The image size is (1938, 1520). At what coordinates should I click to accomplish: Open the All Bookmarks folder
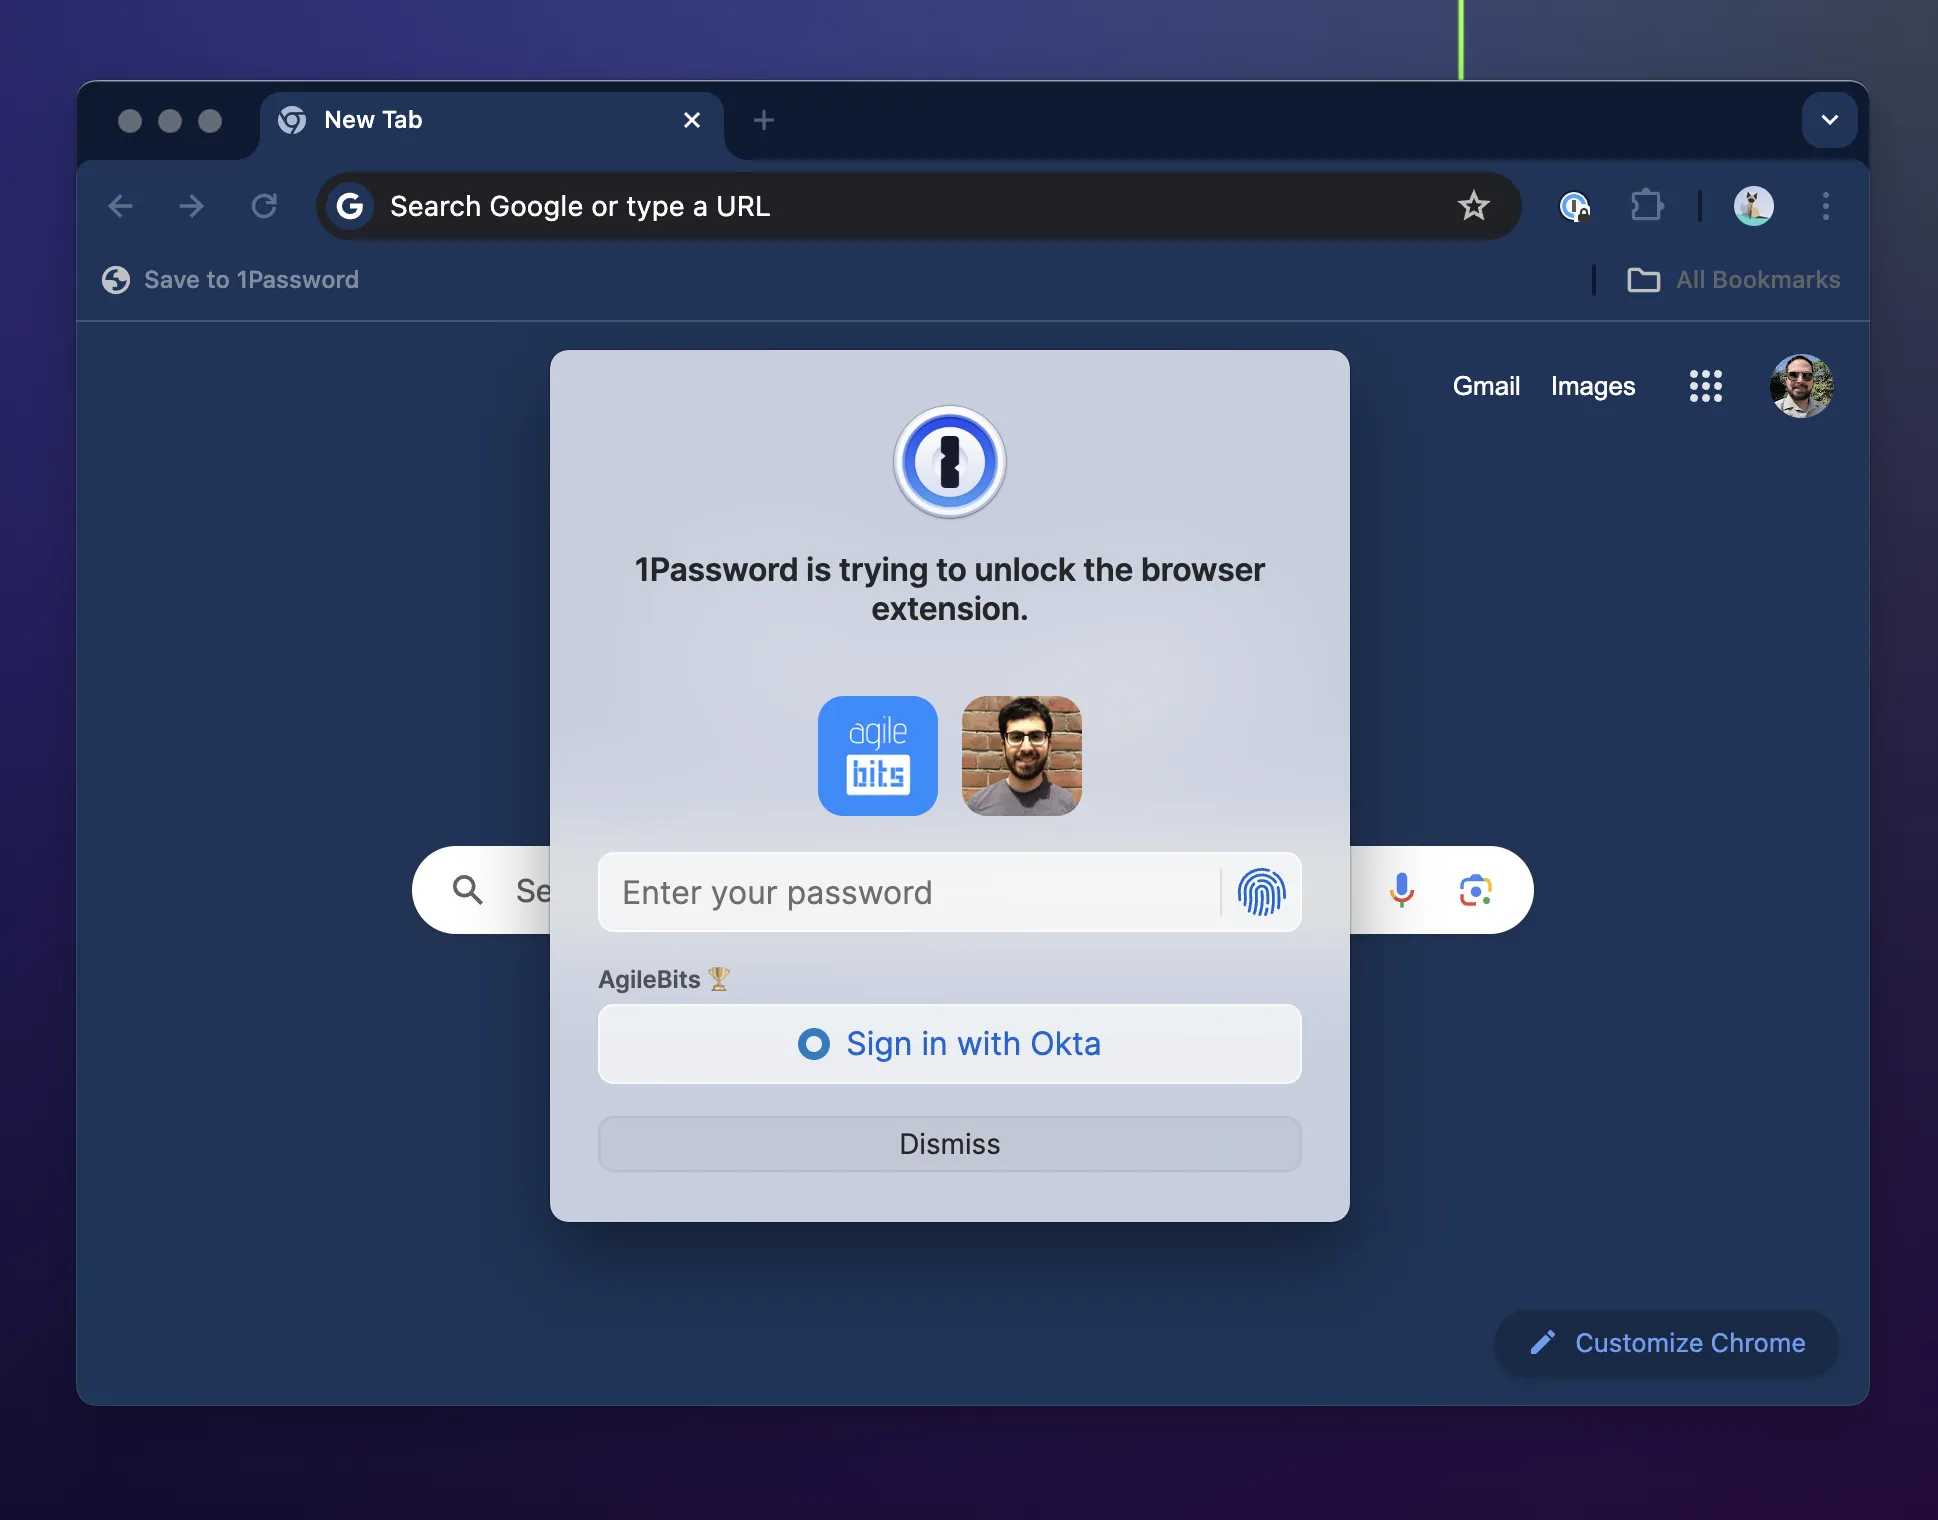coord(1733,280)
